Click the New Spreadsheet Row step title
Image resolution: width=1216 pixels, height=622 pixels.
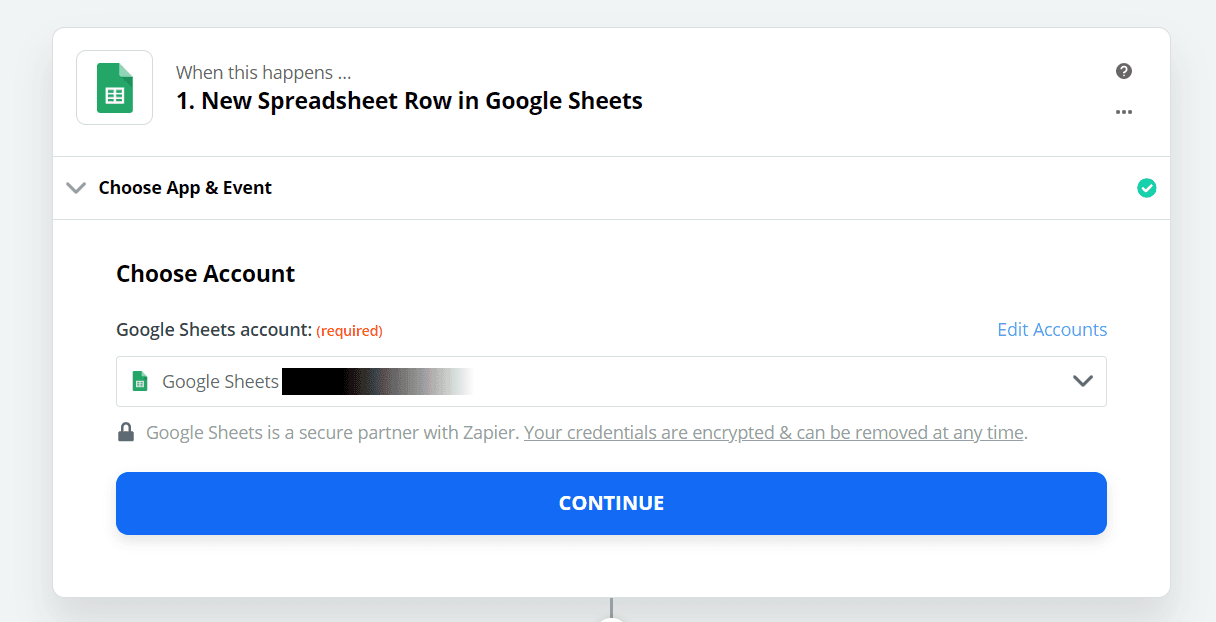(409, 101)
